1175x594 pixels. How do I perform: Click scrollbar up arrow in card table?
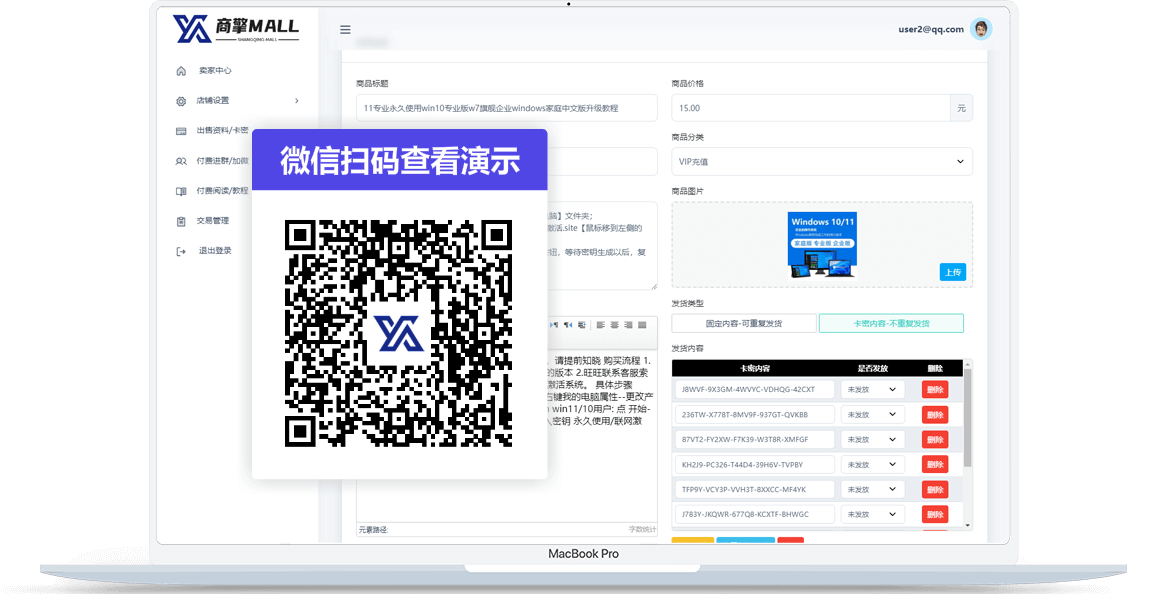(x=967, y=365)
